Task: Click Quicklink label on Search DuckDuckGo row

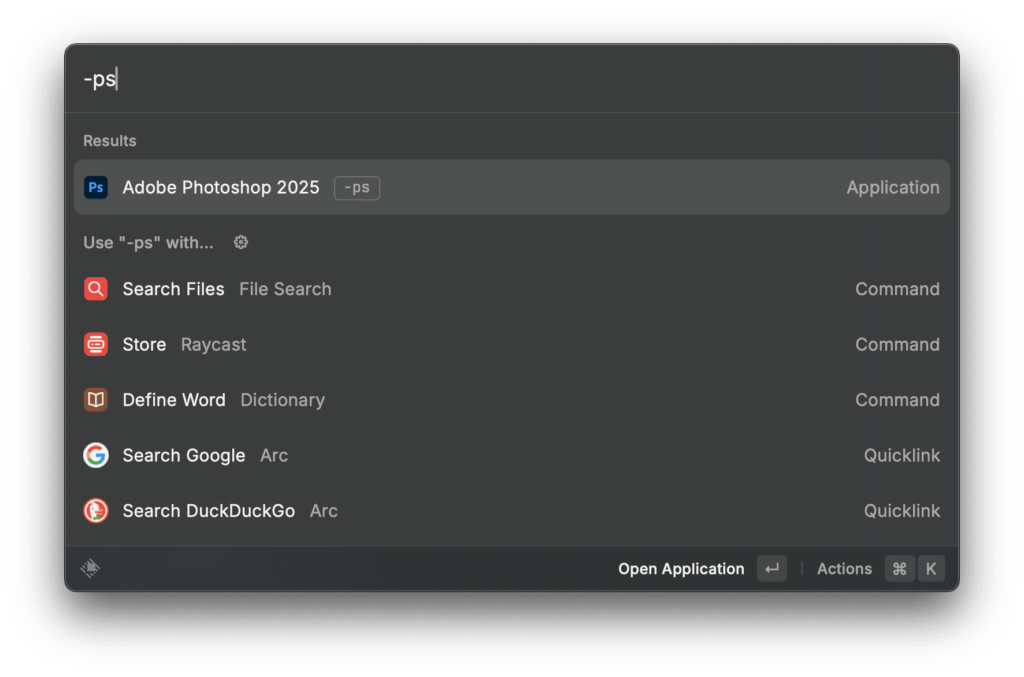Action: coord(902,511)
